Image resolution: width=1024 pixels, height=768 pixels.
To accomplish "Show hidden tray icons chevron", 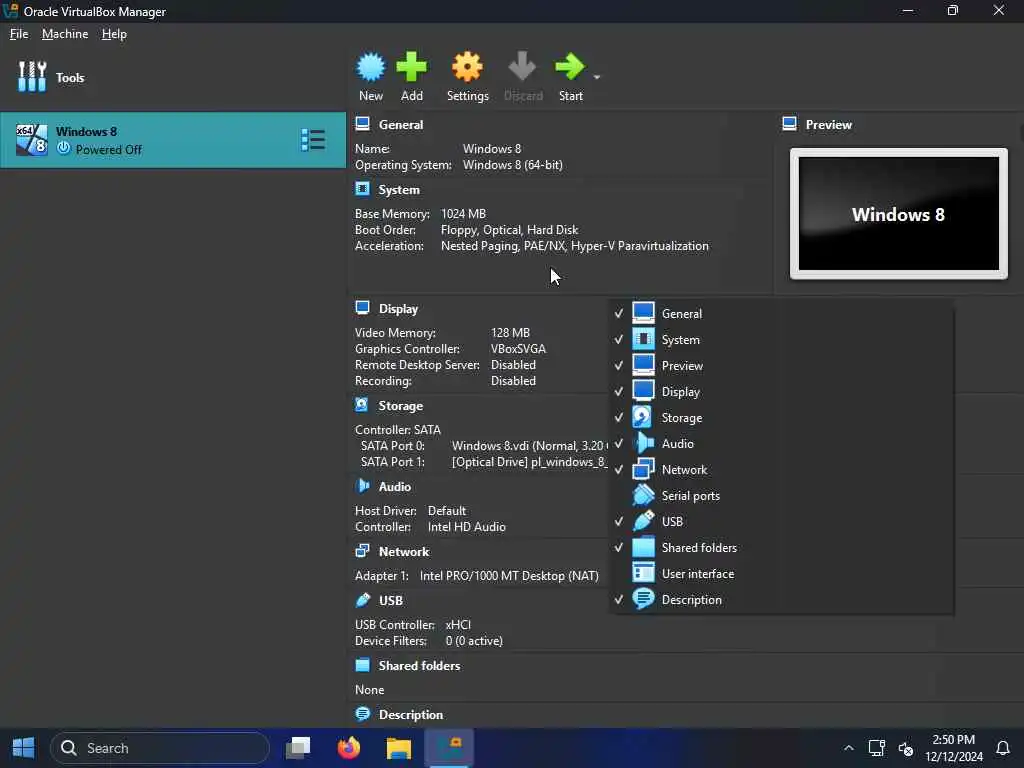I will (x=848, y=748).
